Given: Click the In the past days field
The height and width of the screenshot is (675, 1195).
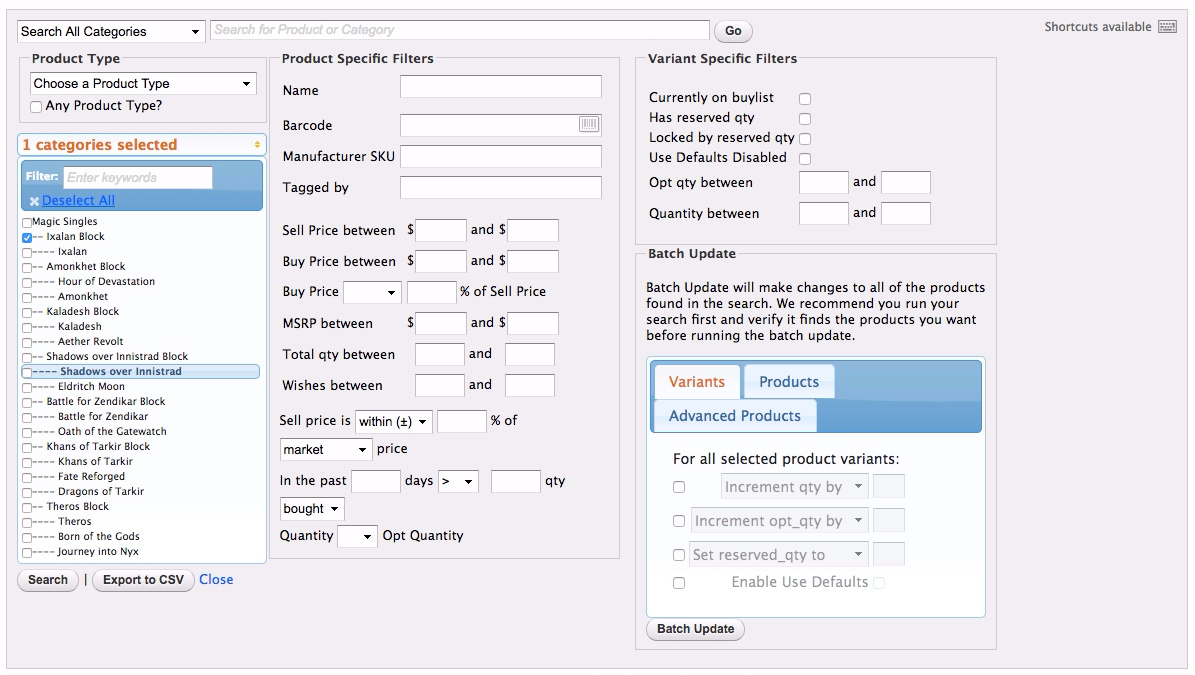Looking at the screenshot, I should pos(376,481).
